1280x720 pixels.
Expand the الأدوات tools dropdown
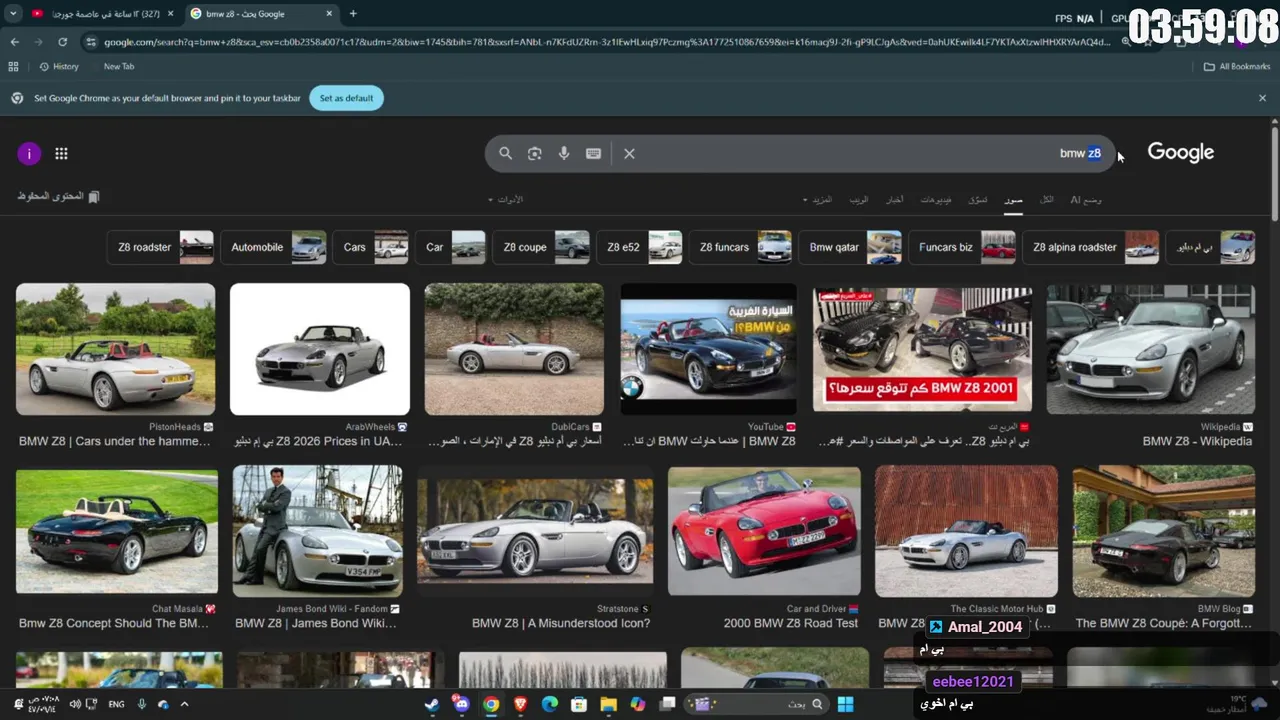[x=505, y=199]
